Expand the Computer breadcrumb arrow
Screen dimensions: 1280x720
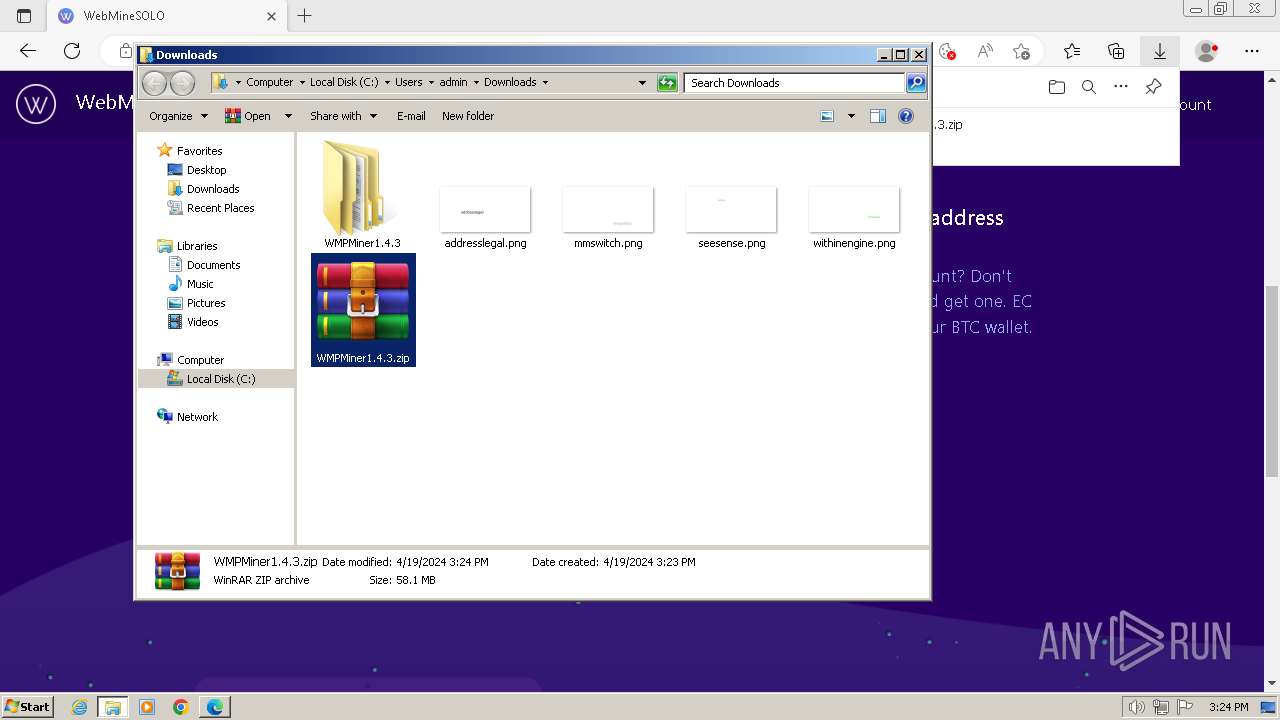coord(301,83)
